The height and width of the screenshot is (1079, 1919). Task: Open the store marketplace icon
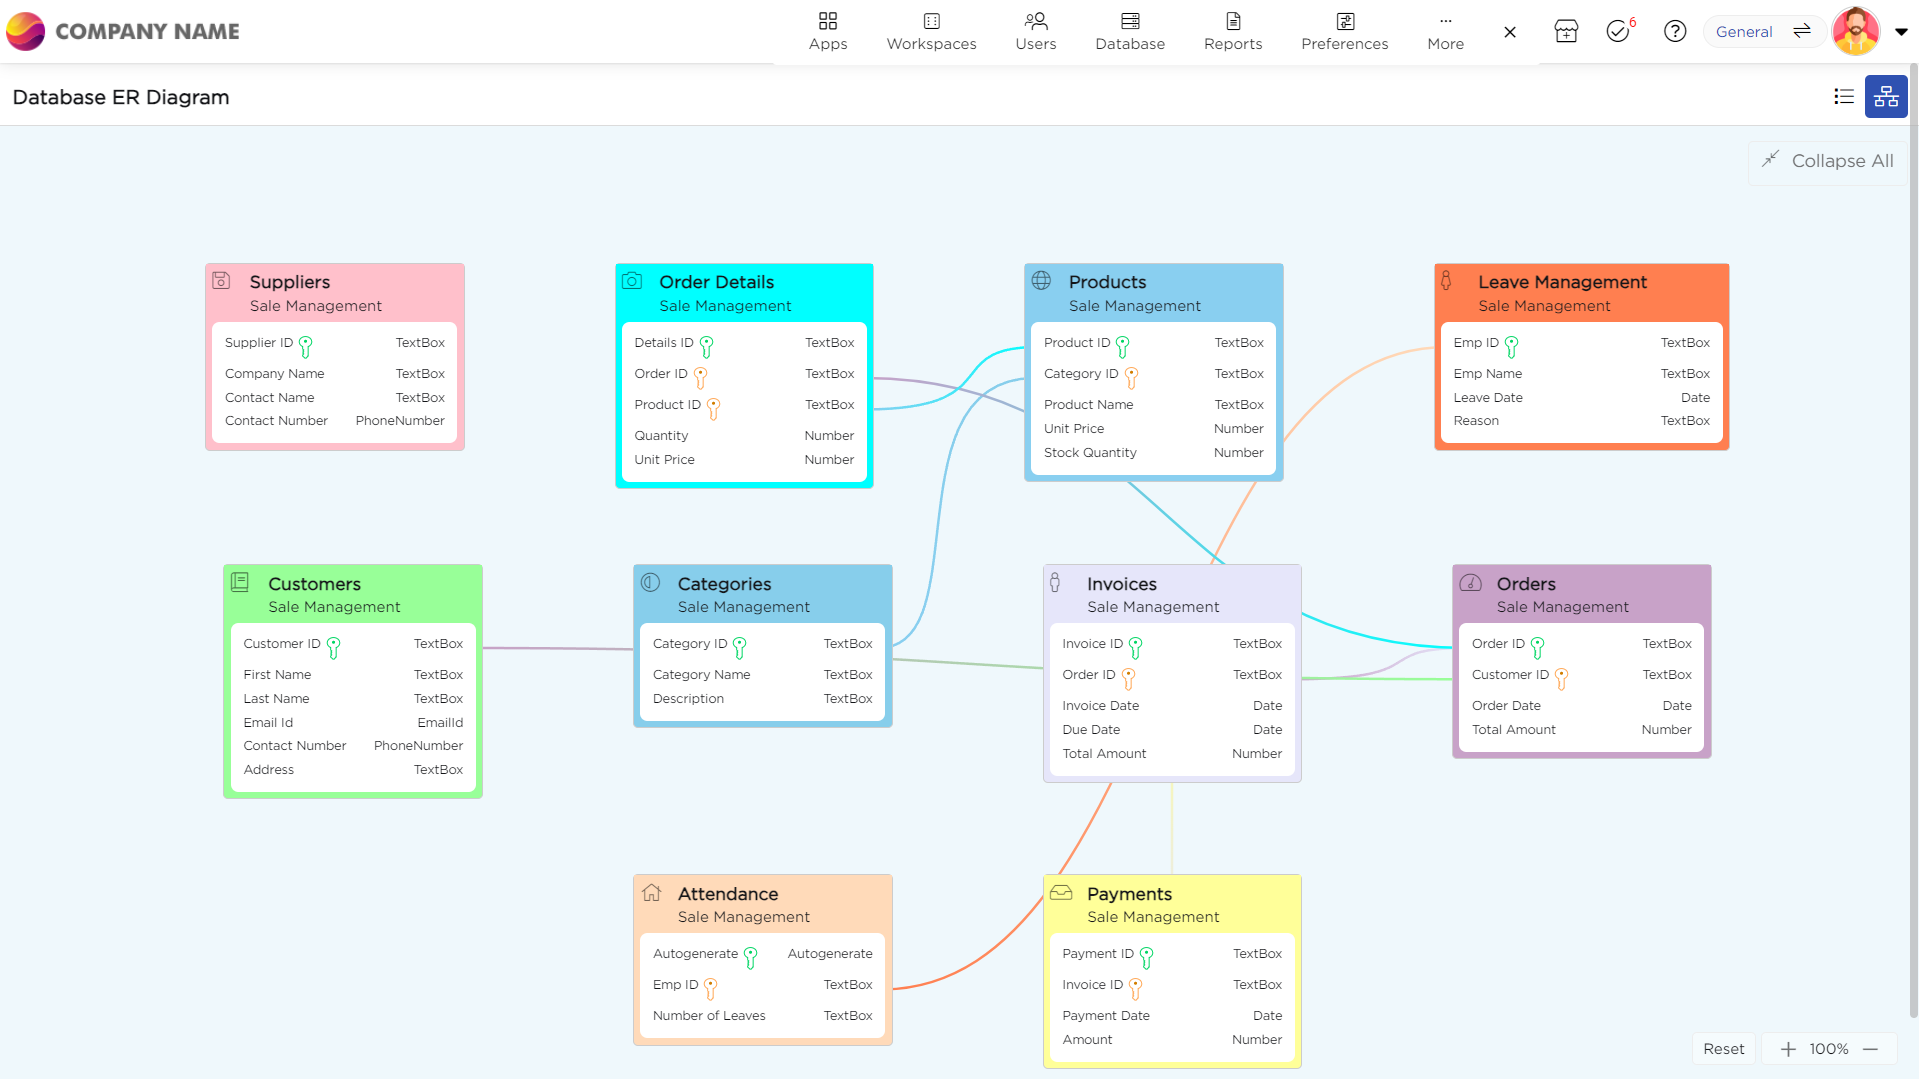tap(1566, 31)
